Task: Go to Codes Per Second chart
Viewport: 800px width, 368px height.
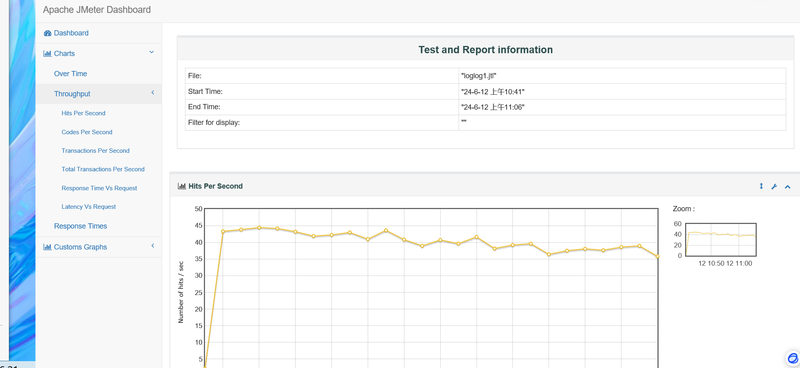Action: [x=87, y=132]
